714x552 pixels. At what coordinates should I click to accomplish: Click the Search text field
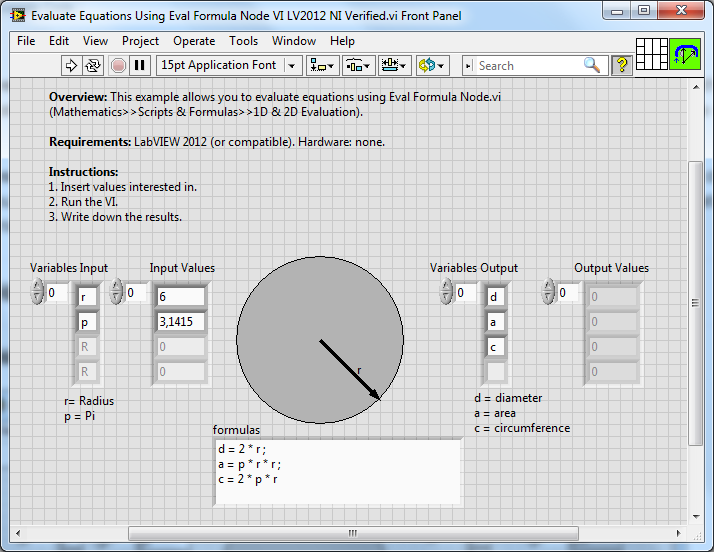point(528,66)
